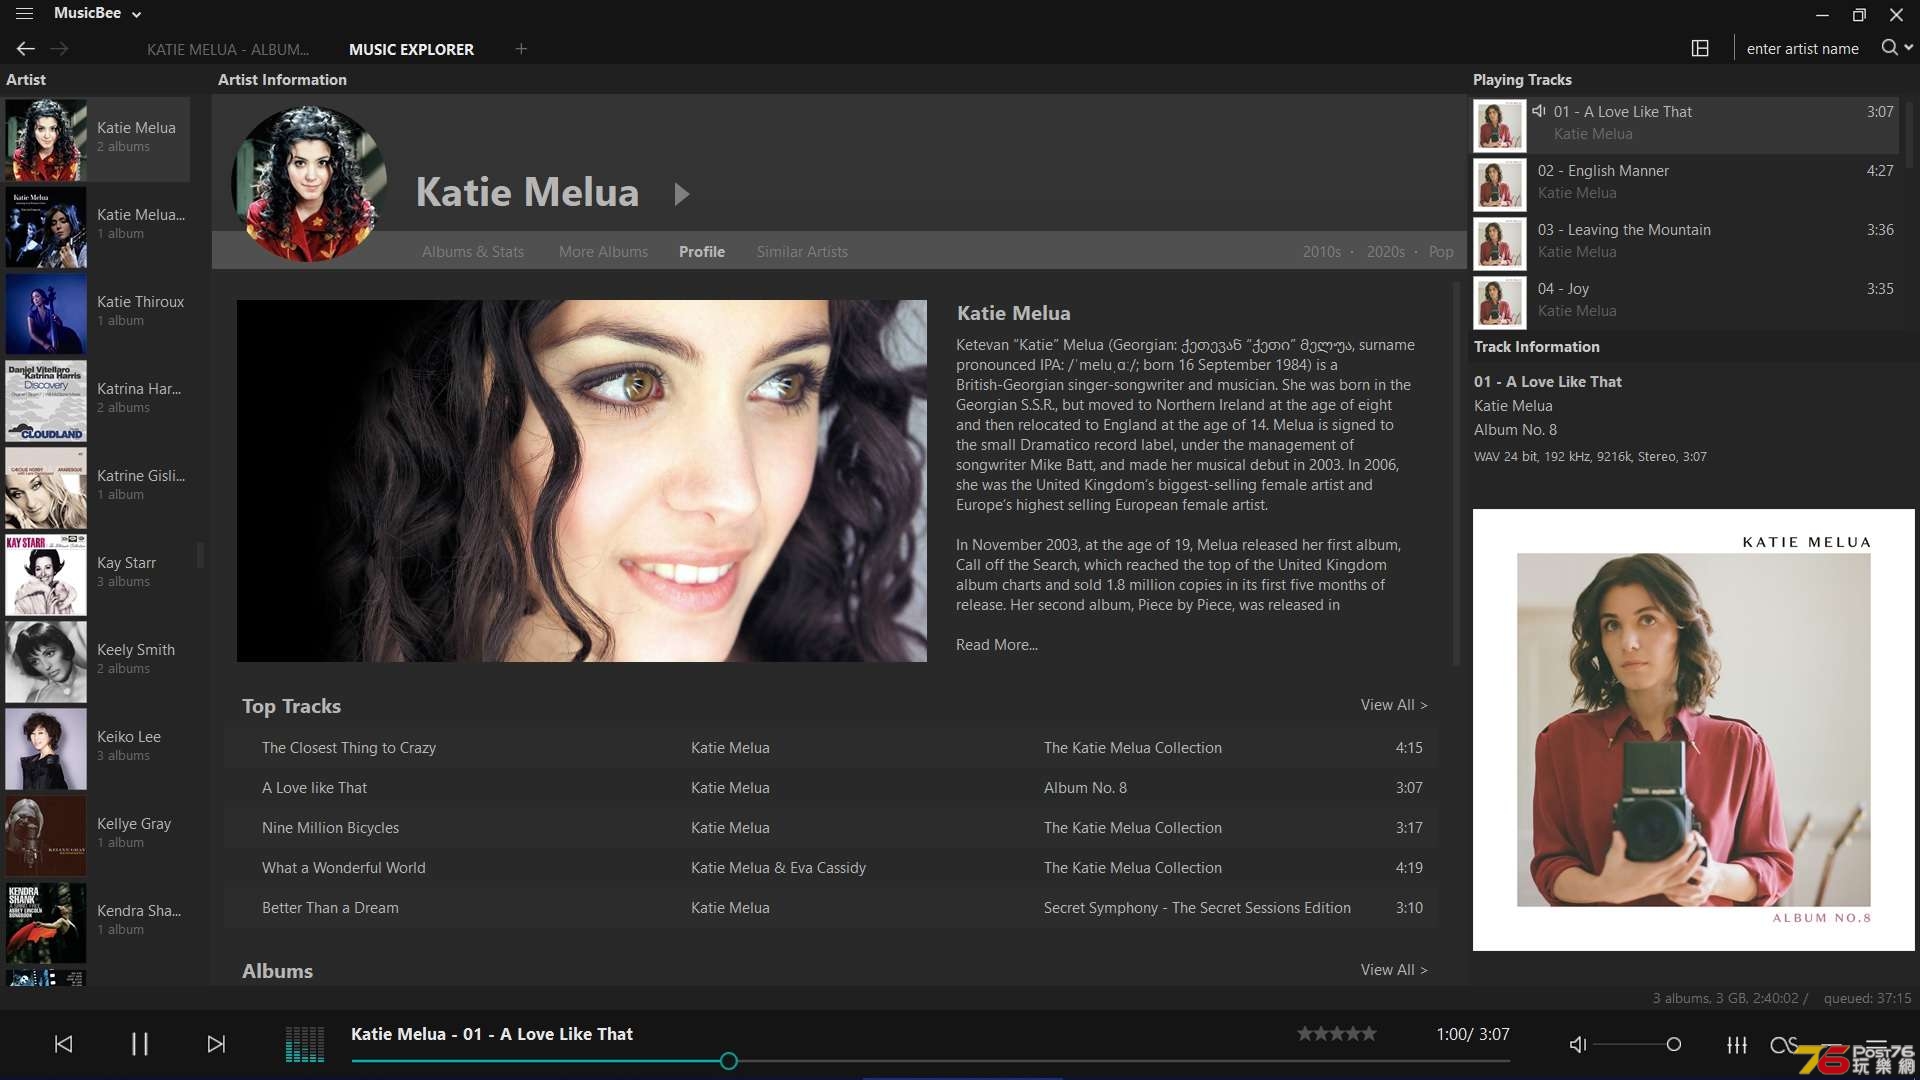Click Katie Melua's round portrait photo
Viewport: 1920px width, 1080px height.
click(x=309, y=184)
